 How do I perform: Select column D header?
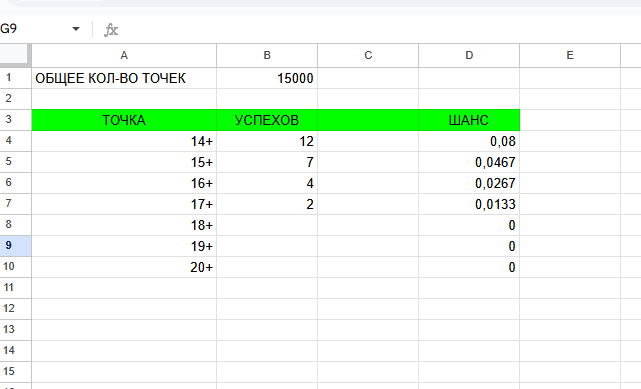[469, 56]
